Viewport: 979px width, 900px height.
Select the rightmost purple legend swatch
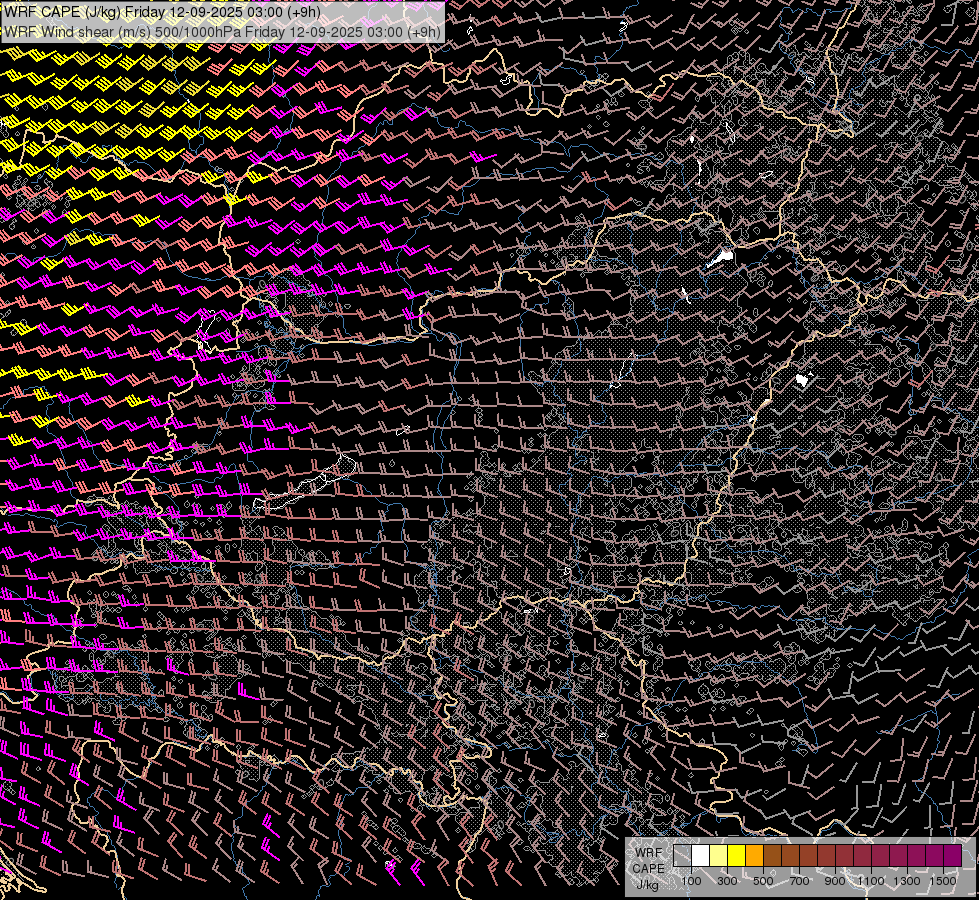point(952,856)
